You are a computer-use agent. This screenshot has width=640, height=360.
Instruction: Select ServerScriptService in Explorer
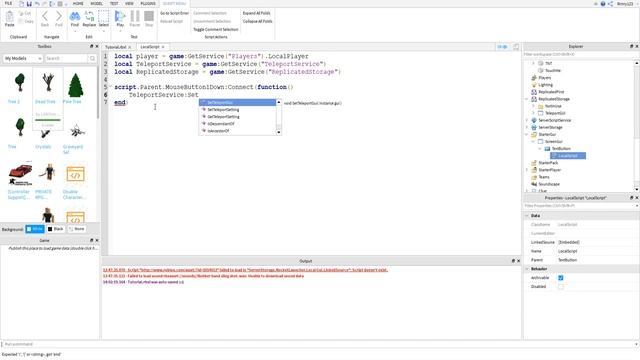coord(554,120)
